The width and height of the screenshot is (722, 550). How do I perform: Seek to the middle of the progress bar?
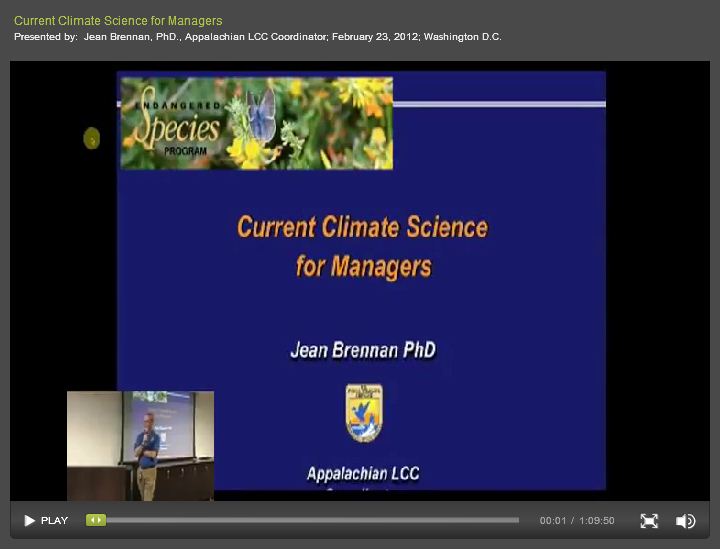tap(312, 520)
